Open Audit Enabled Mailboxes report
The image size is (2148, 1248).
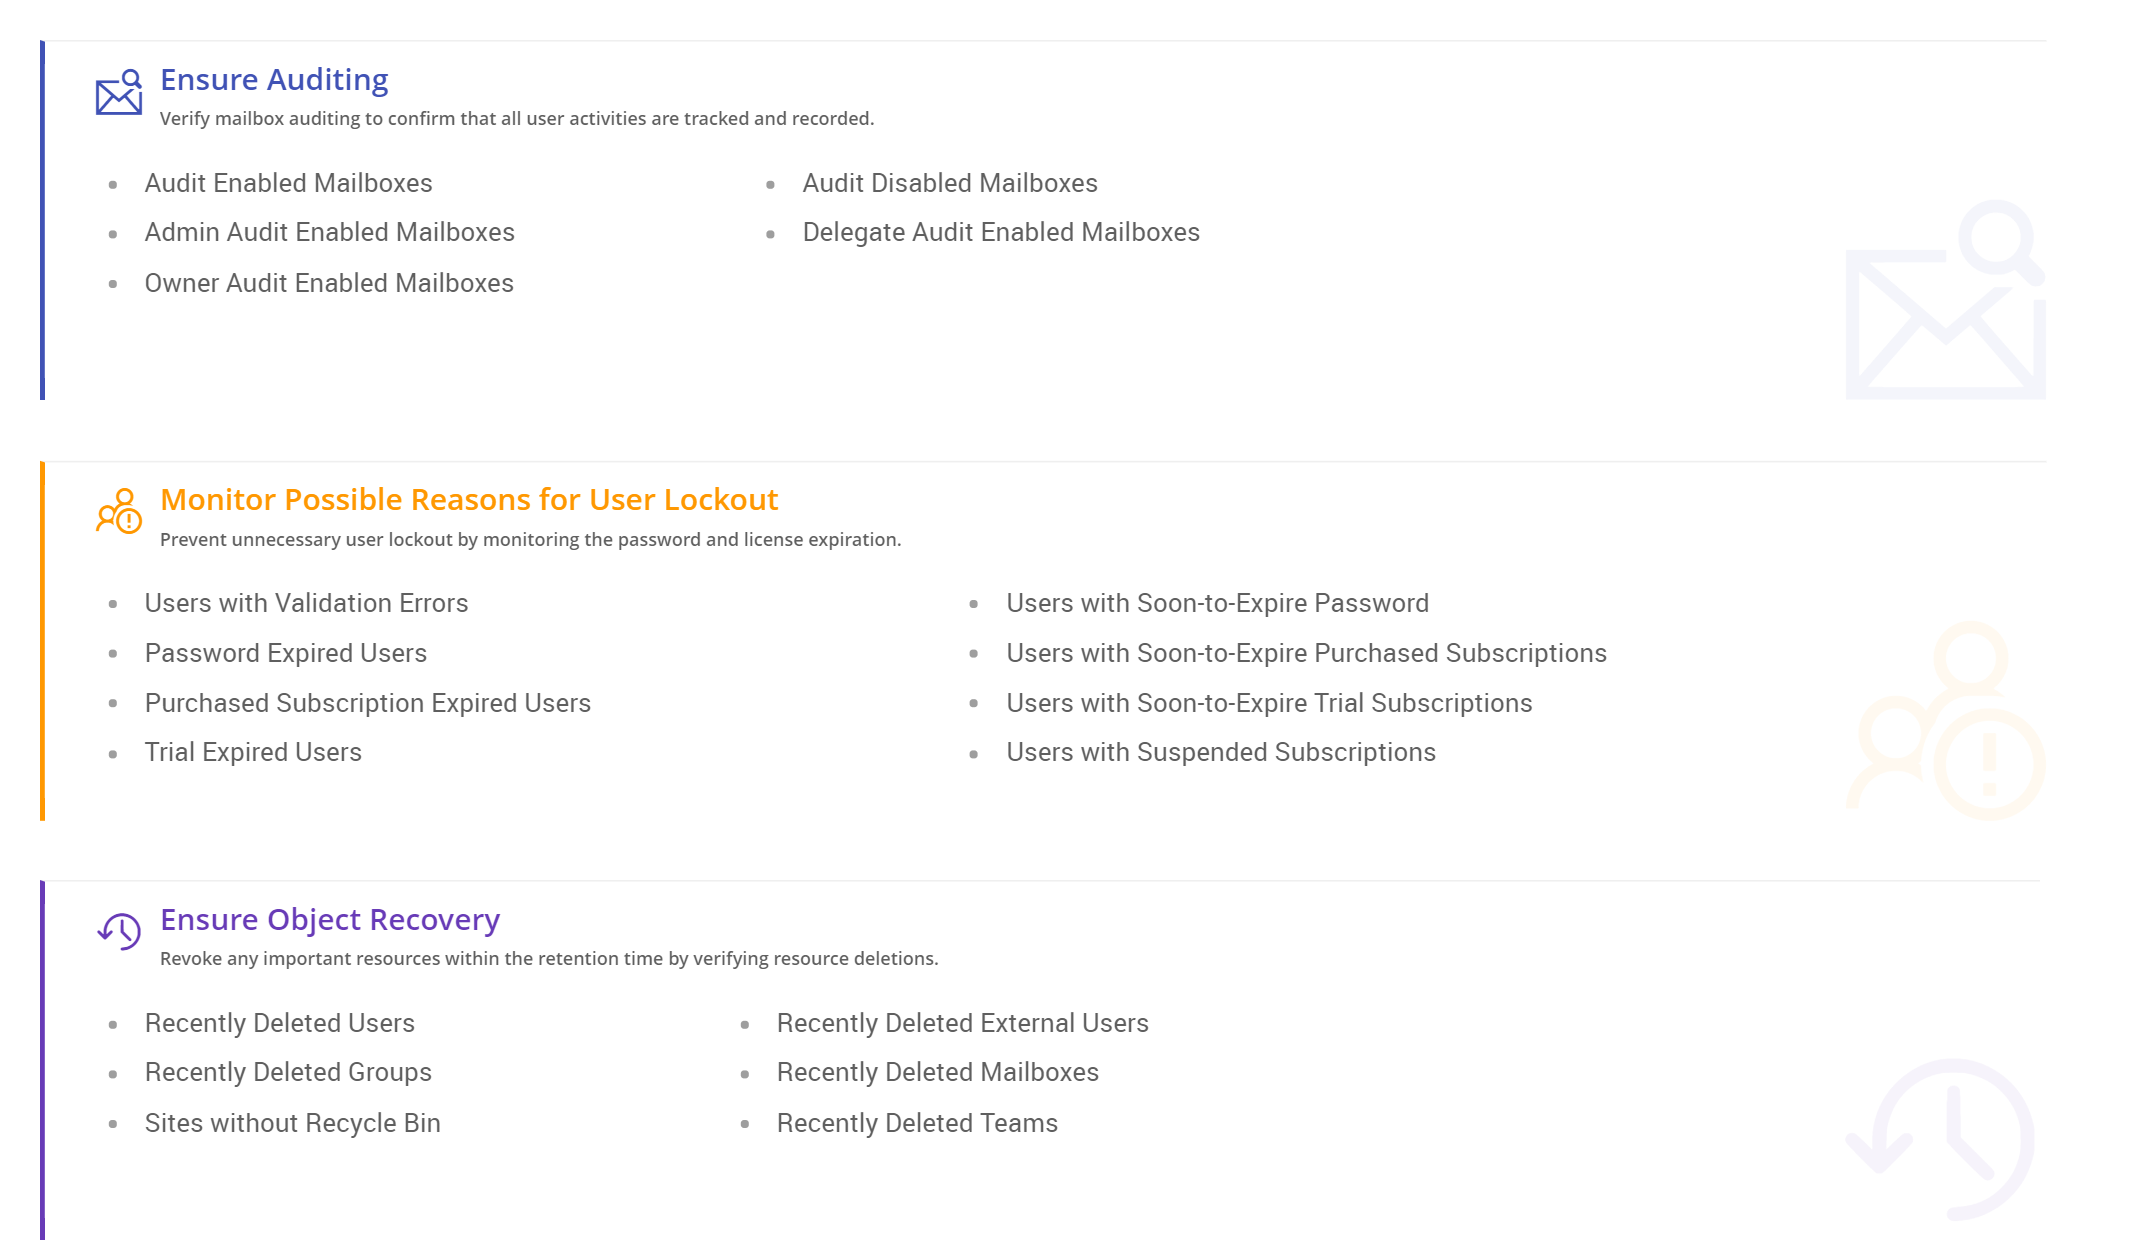[288, 184]
